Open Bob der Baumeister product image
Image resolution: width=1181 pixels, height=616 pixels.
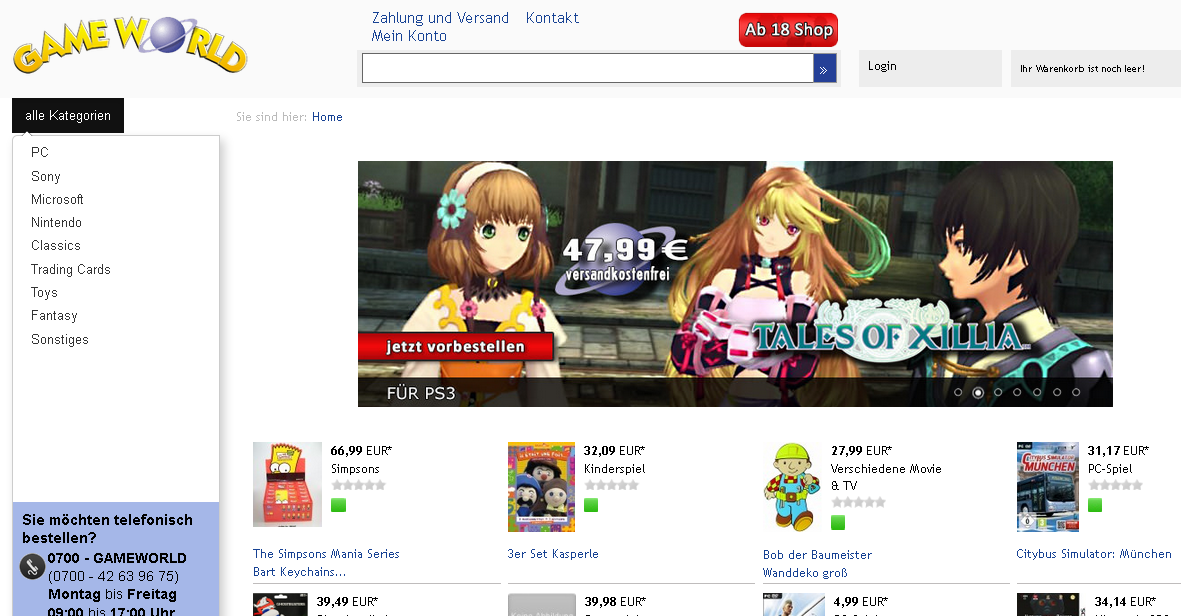pos(792,487)
